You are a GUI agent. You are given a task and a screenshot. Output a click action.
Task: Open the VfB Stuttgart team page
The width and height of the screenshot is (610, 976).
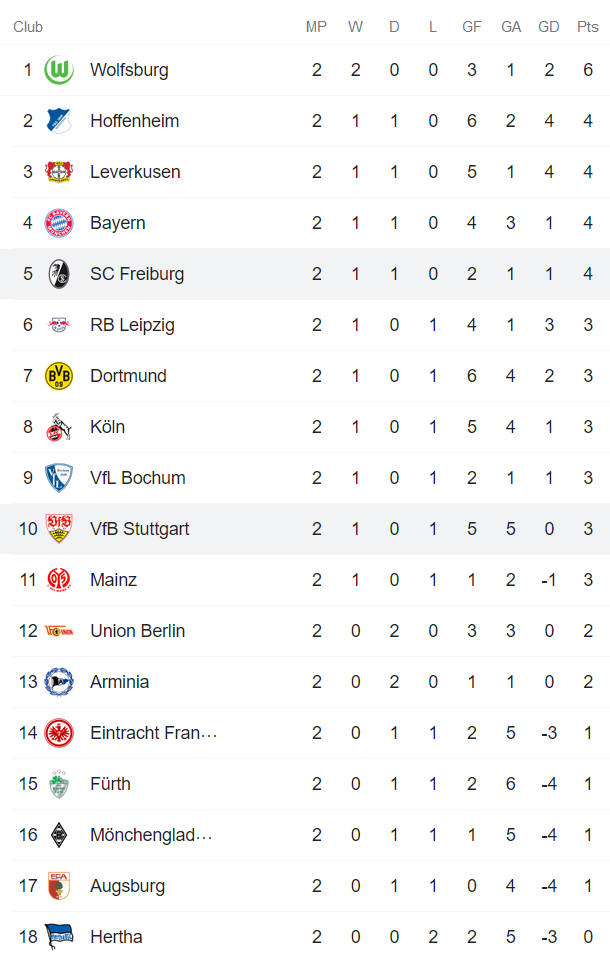(139, 529)
